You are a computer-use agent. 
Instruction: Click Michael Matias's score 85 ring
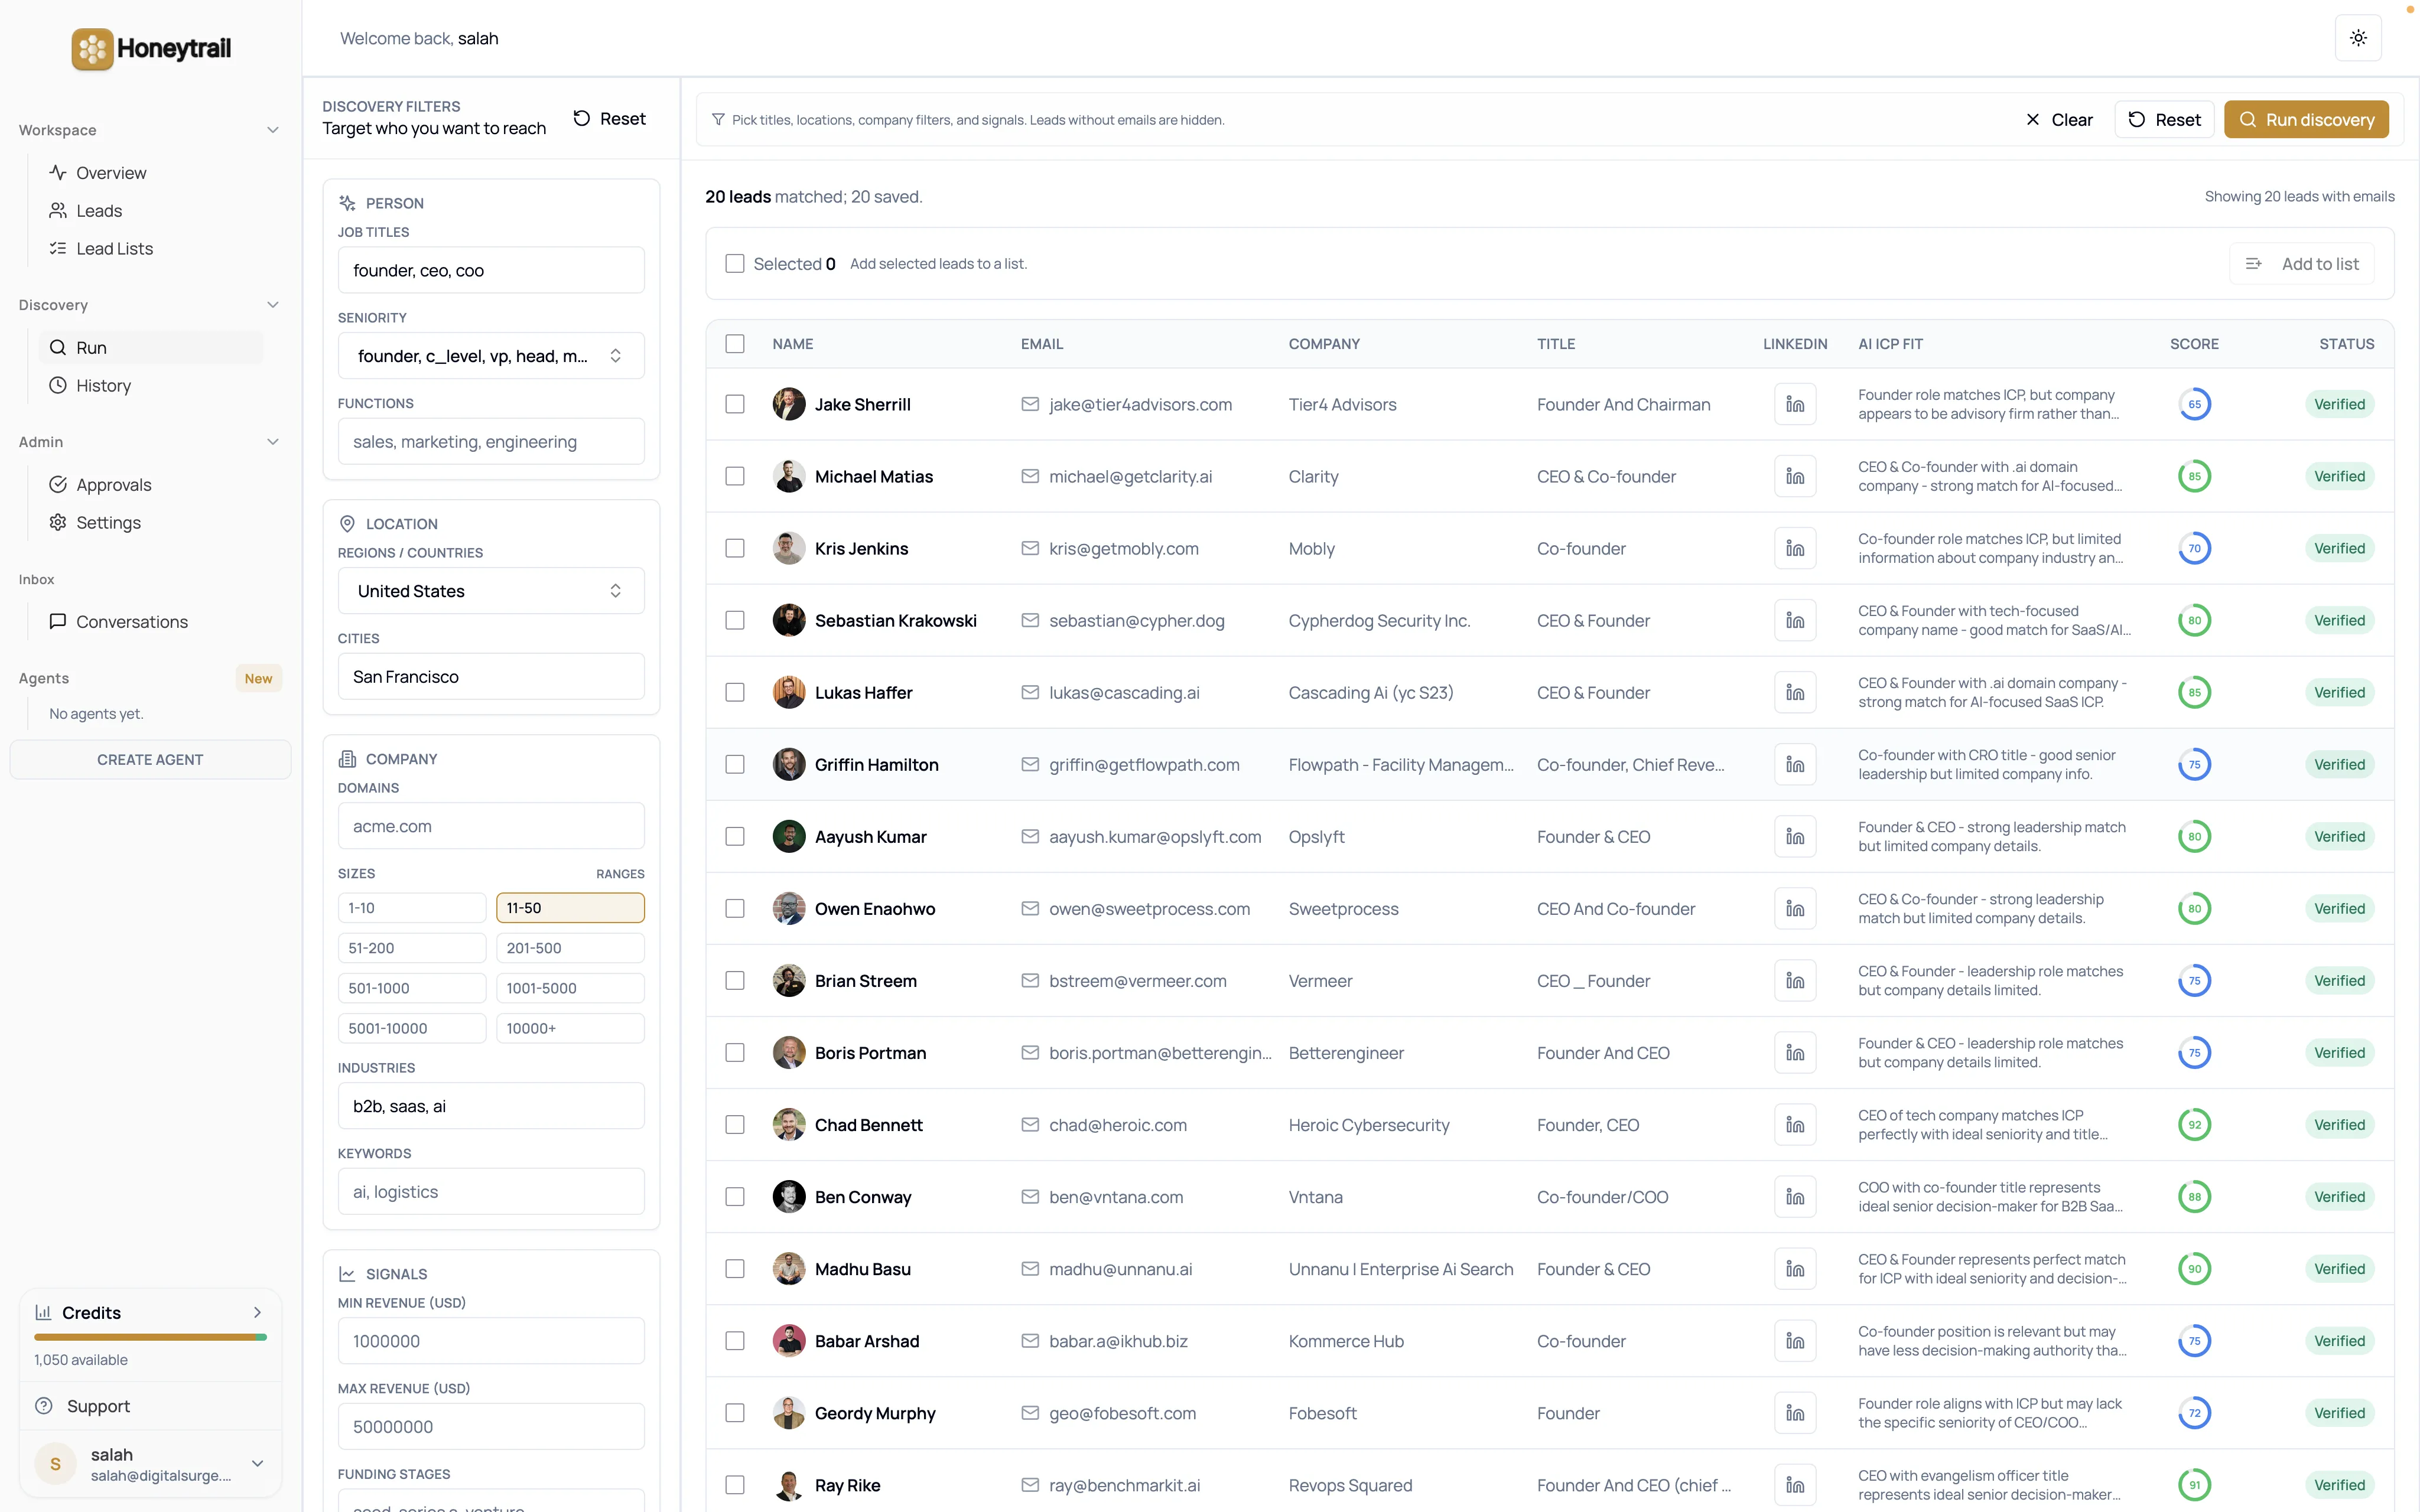[x=2194, y=477]
